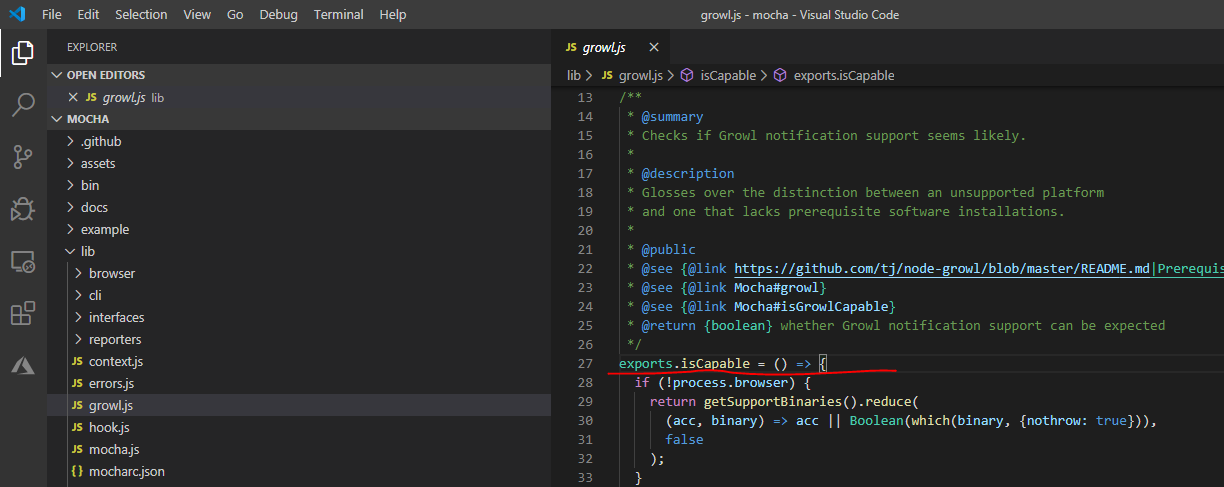Expand the .github folder
The height and width of the screenshot is (487, 1224).
(299, 141)
